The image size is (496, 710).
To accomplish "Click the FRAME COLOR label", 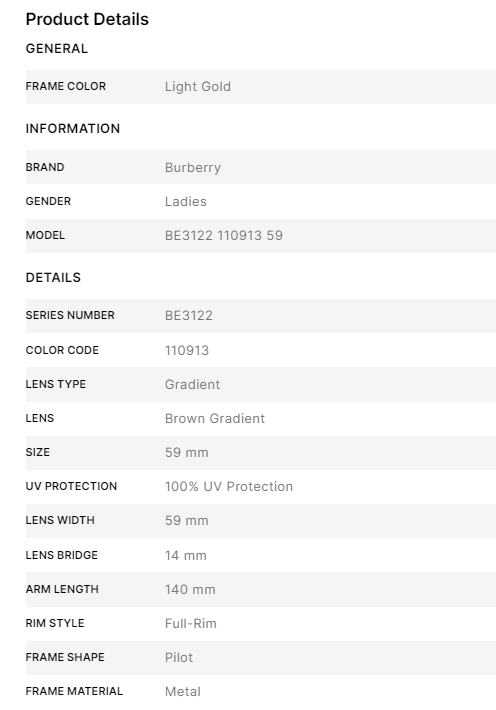I will pyautogui.click(x=66, y=86).
